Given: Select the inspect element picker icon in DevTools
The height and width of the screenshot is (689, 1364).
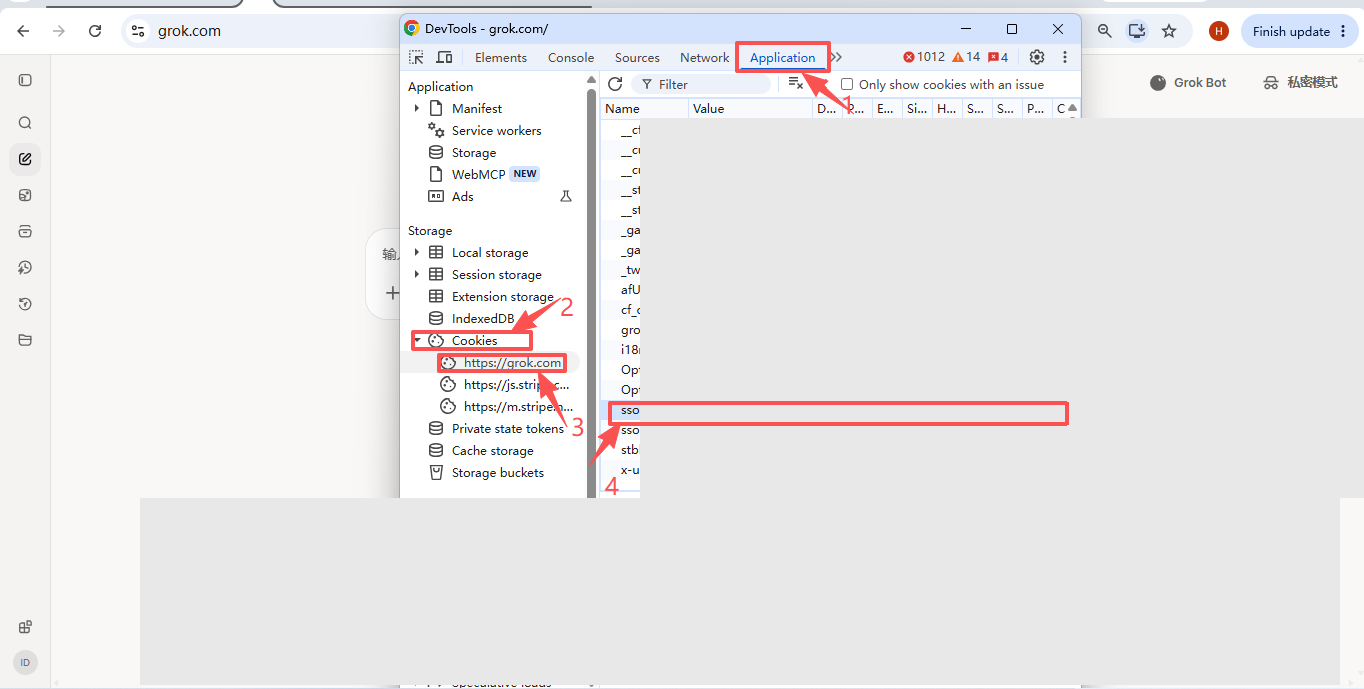Looking at the screenshot, I should point(416,58).
